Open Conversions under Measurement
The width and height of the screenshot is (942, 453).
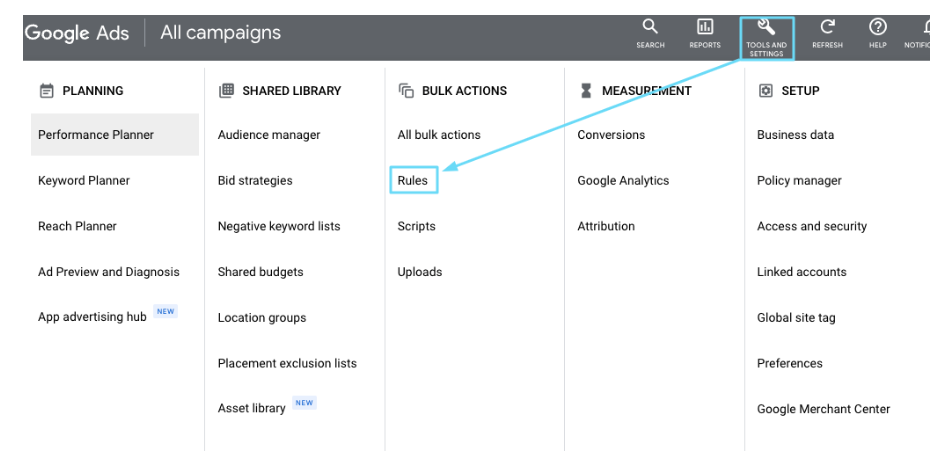click(x=611, y=135)
